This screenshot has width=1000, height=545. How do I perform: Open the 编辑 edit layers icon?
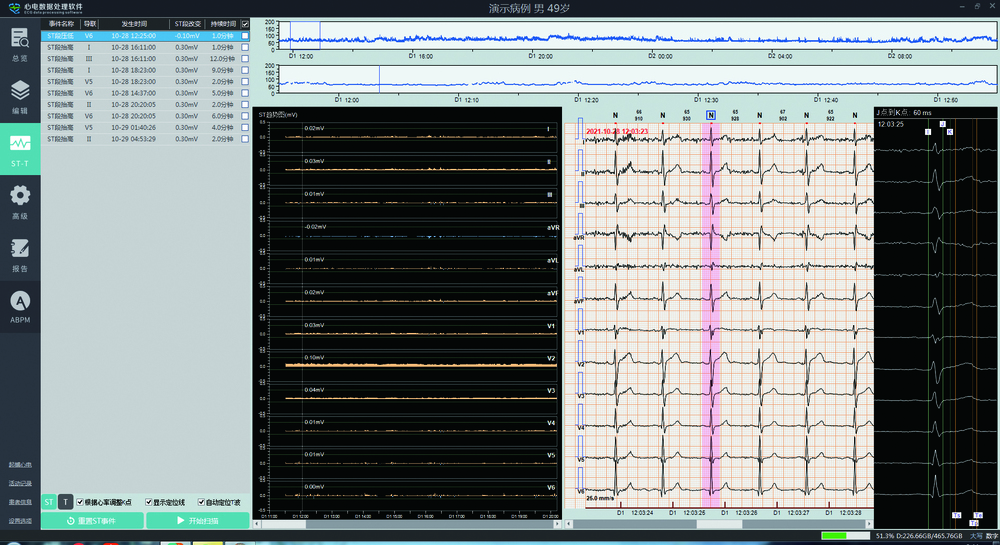coord(20,93)
